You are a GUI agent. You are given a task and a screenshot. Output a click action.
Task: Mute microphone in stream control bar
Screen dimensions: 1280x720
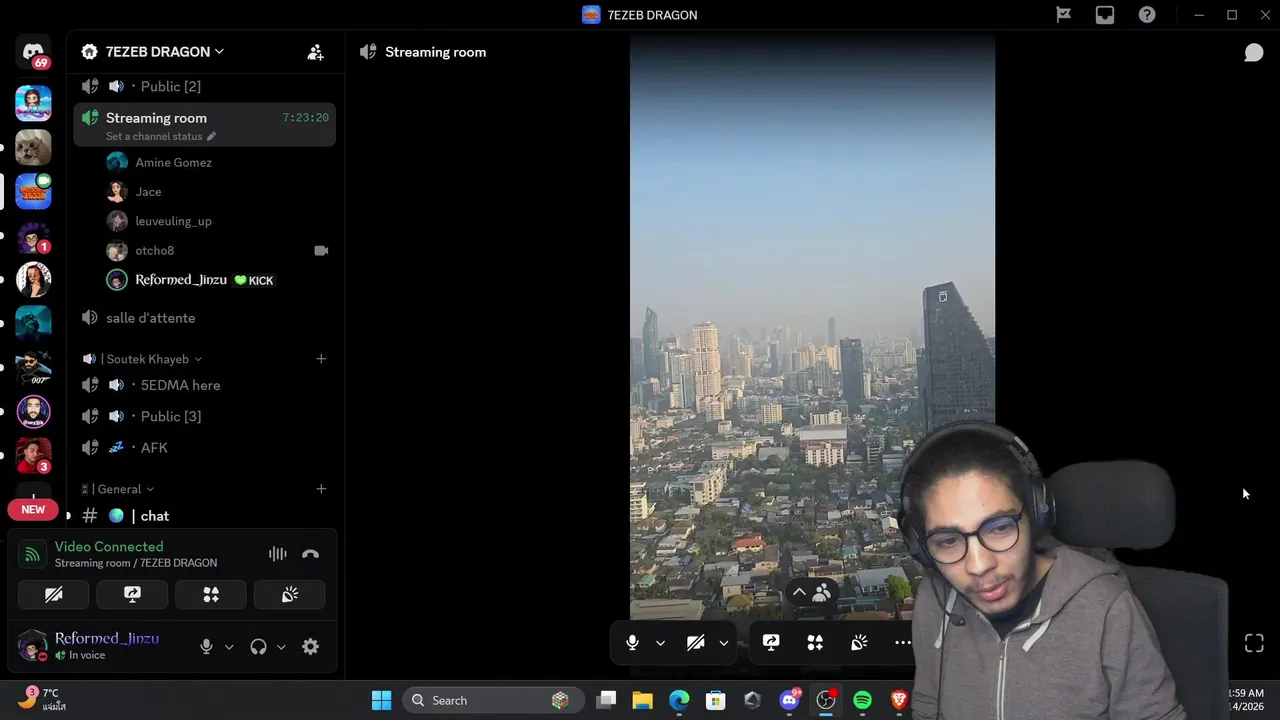632,643
